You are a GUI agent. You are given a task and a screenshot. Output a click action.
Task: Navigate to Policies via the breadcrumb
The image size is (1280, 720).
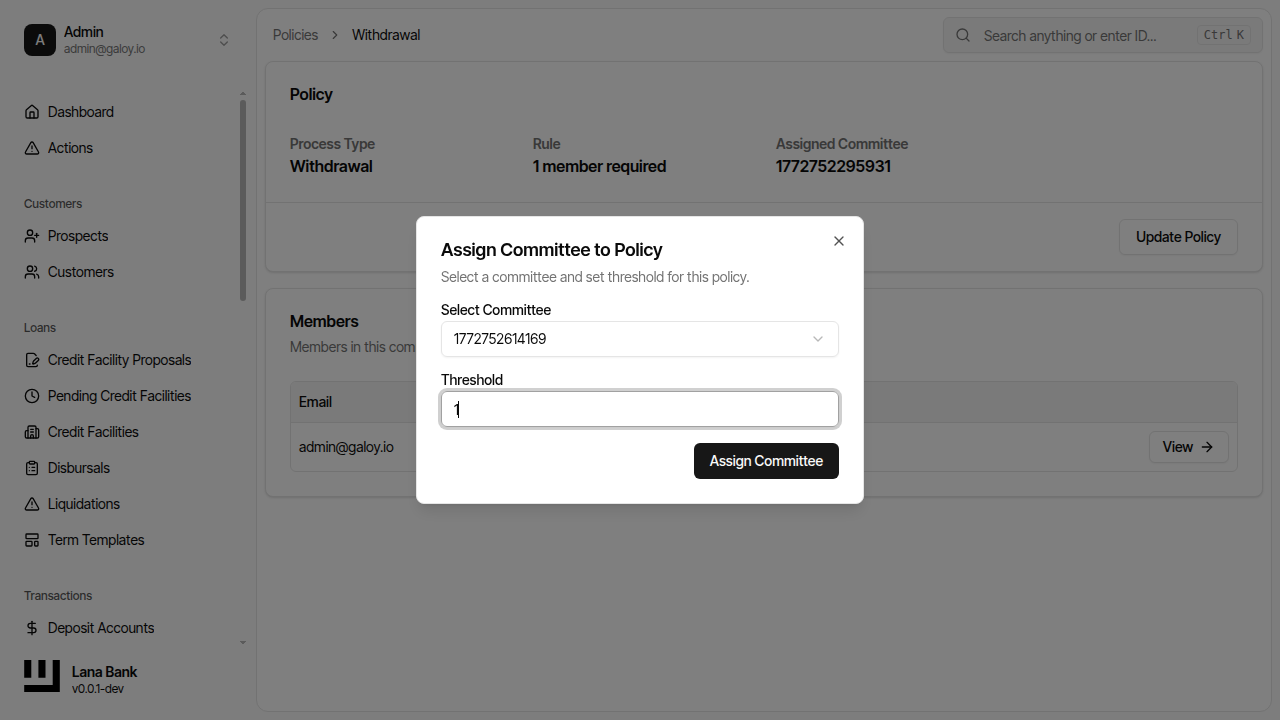(x=295, y=34)
